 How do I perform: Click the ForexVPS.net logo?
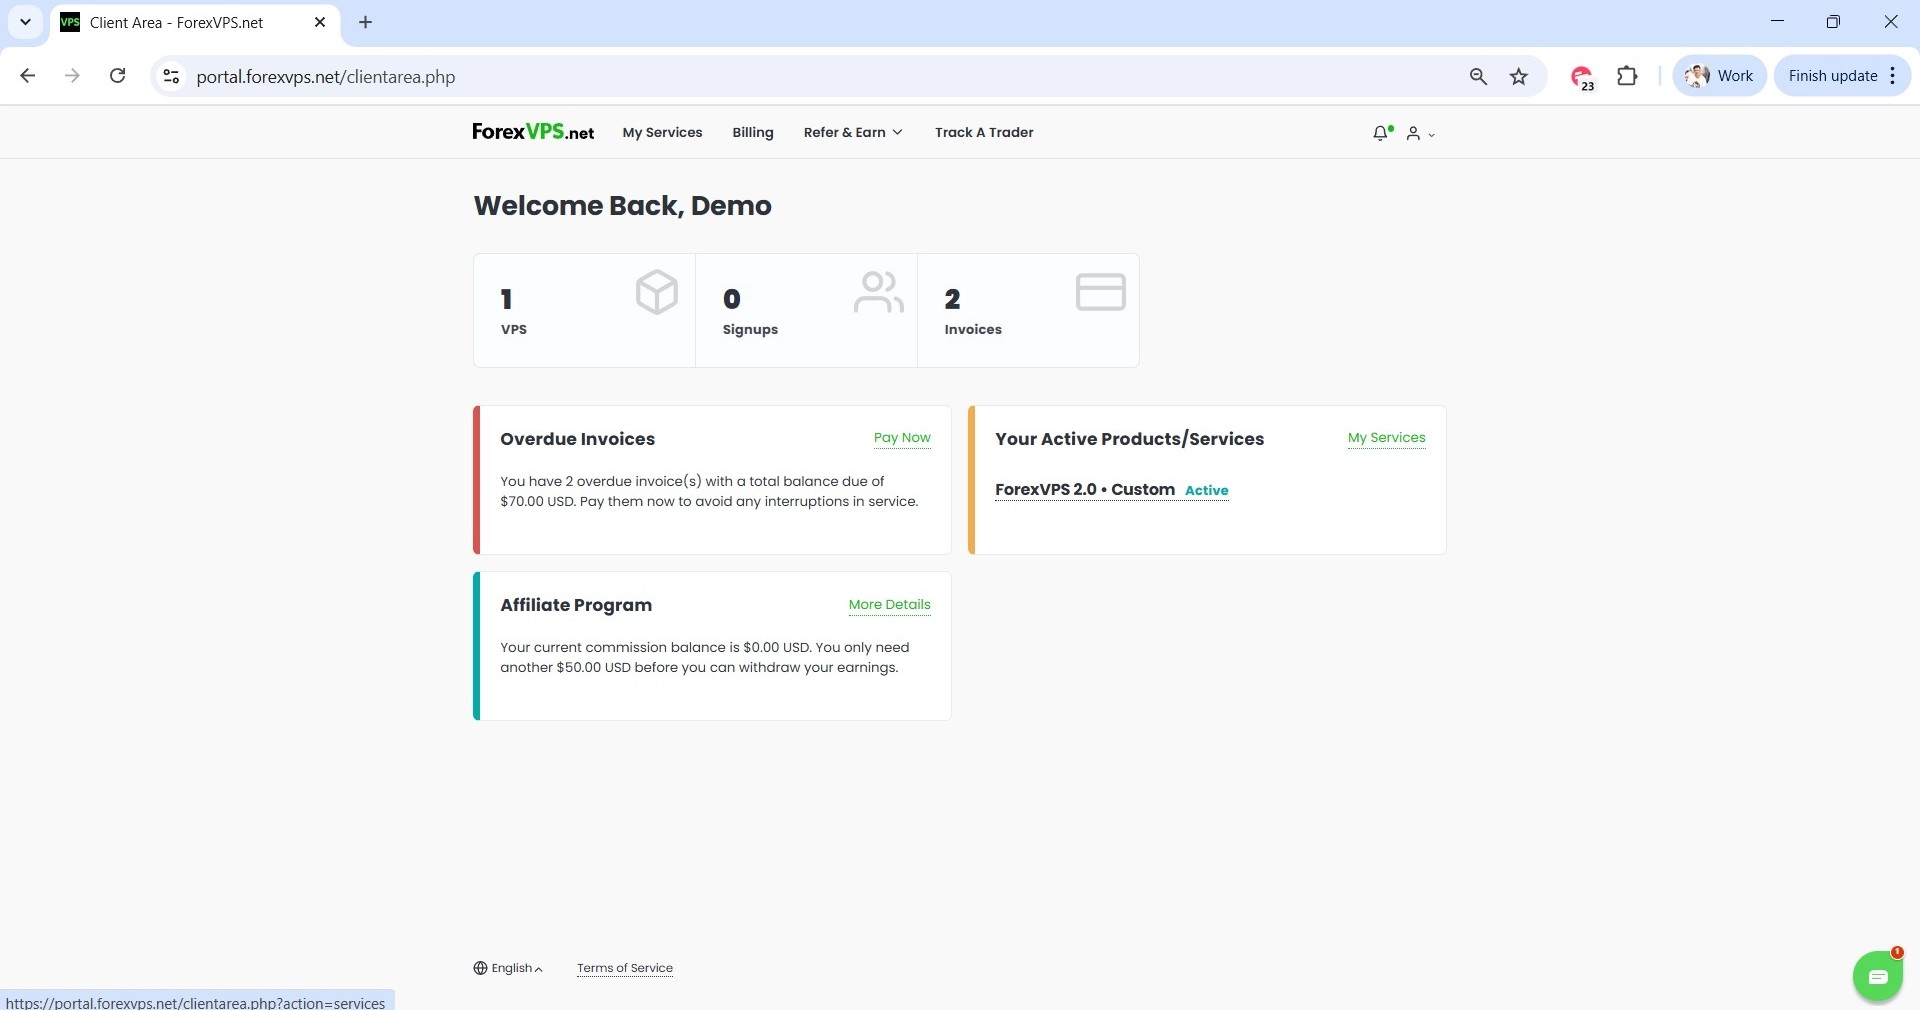click(x=533, y=132)
